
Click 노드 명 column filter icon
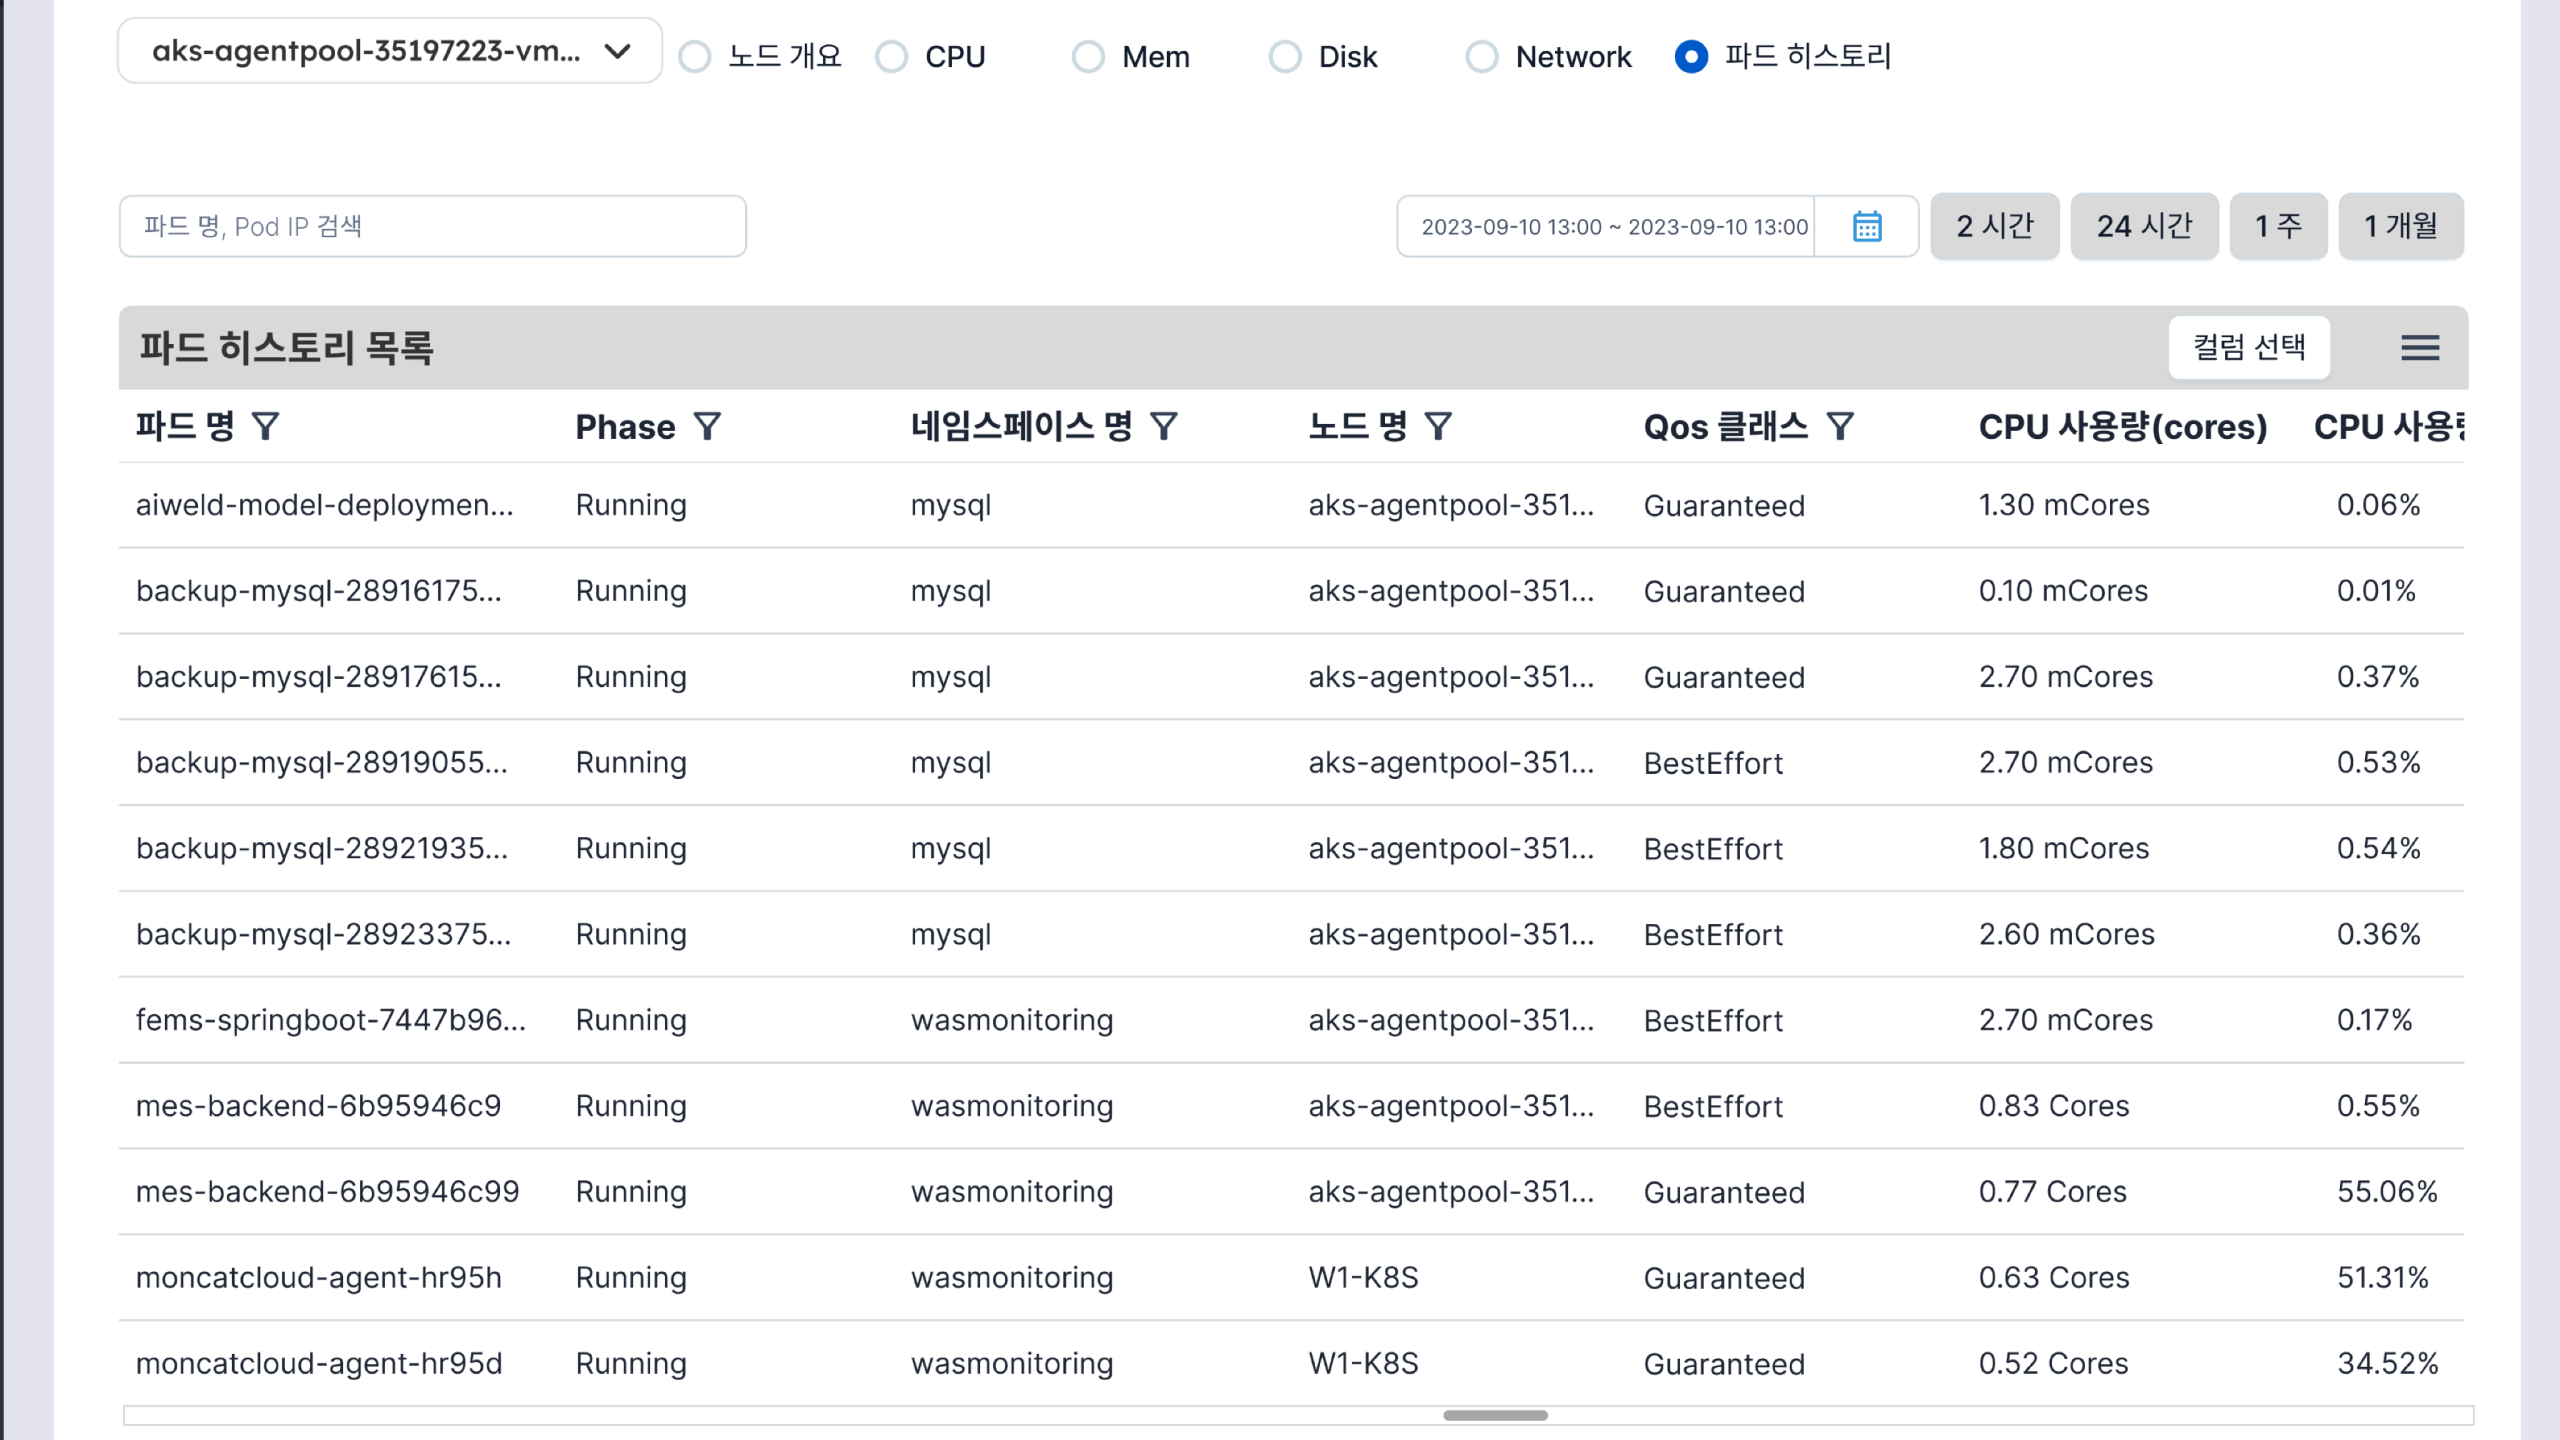[x=1438, y=427]
